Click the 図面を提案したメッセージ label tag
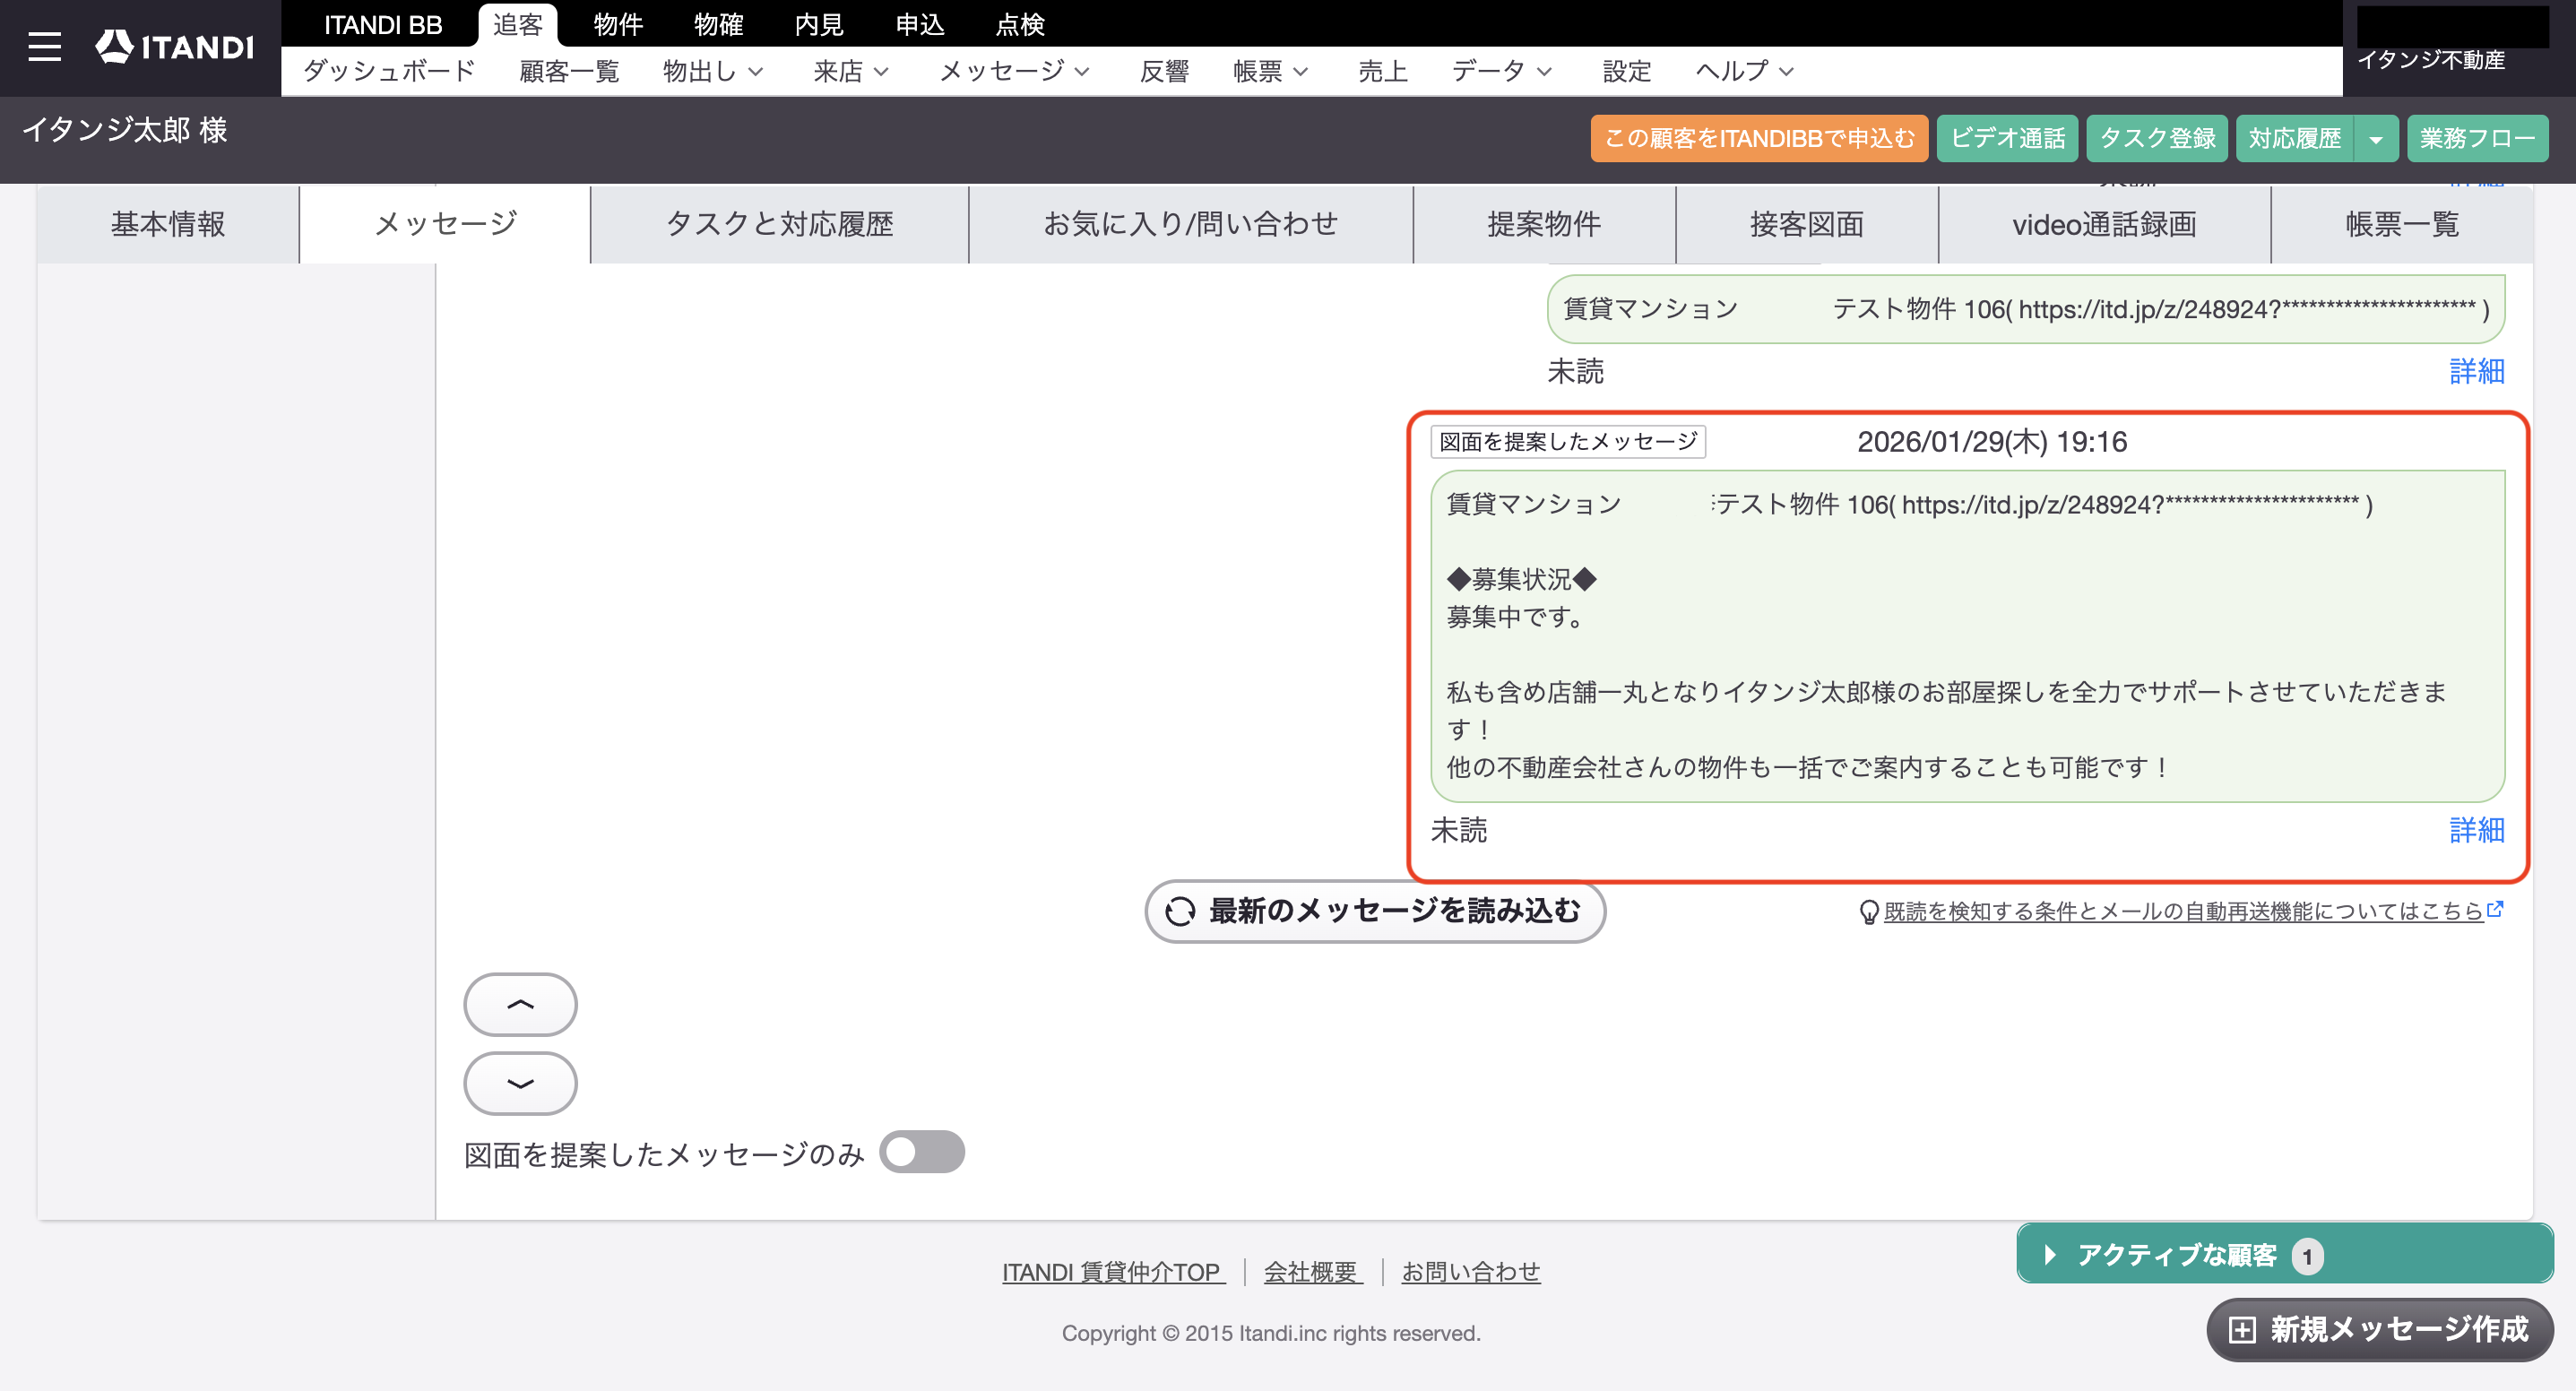 [1568, 442]
